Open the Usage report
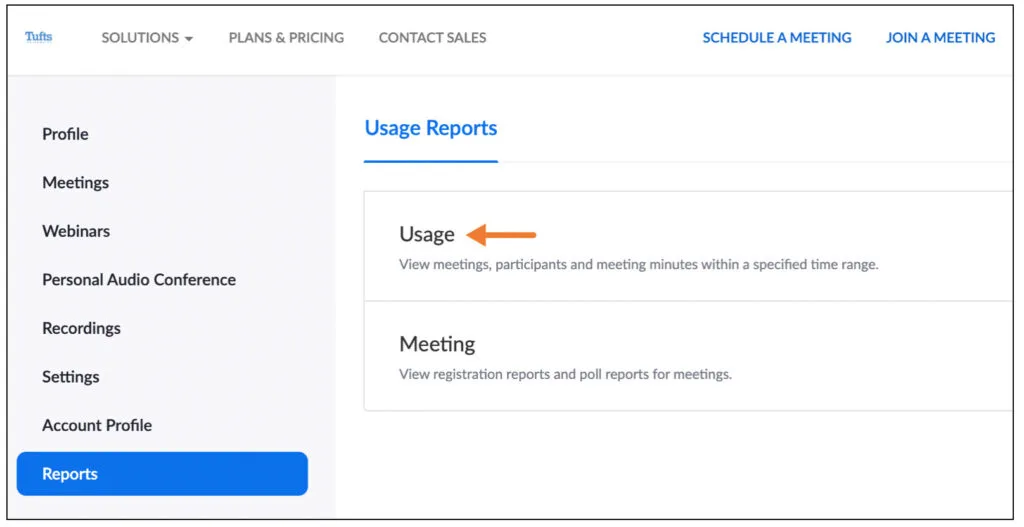 point(427,234)
